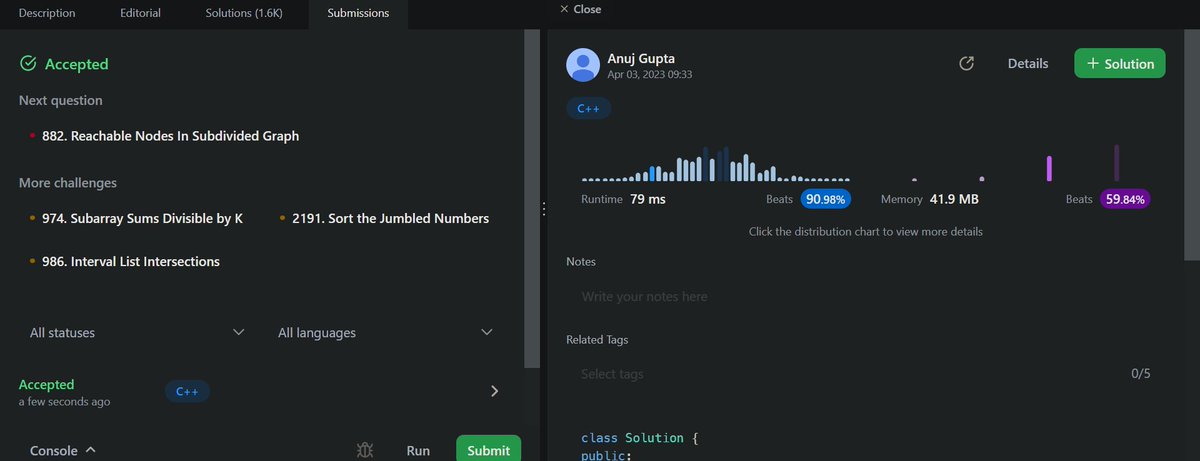Click the Details button
Image resolution: width=1200 pixels, height=461 pixels.
(x=1028, y=63)
